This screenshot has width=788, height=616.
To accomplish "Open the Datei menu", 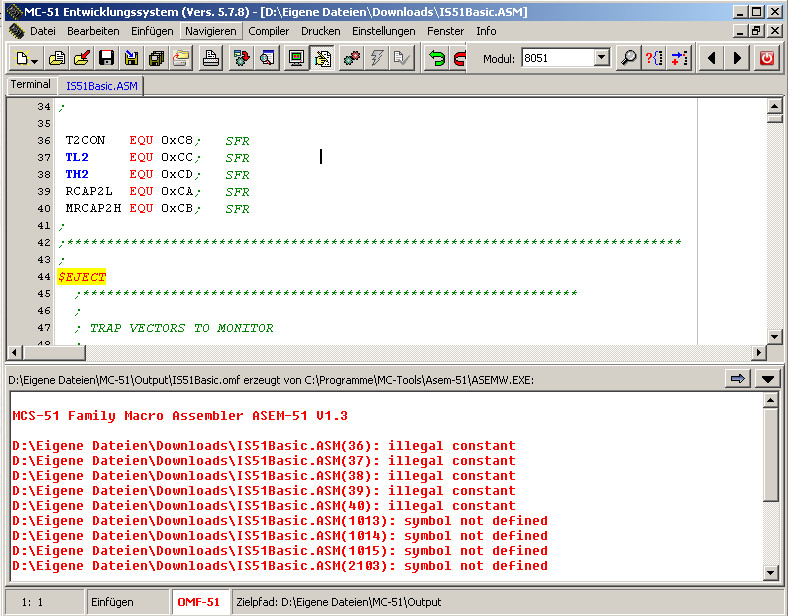I will click(43, 31).
